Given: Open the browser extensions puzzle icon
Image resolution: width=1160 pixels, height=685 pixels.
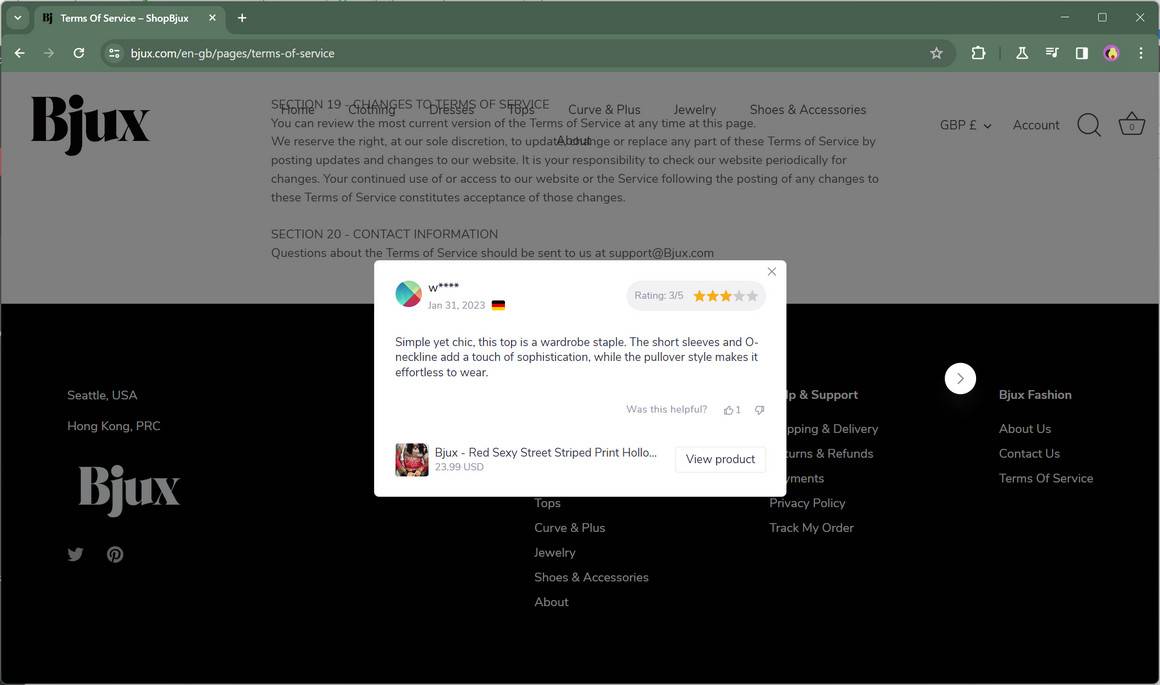Looking at the screenshot, I should point(978,53).
